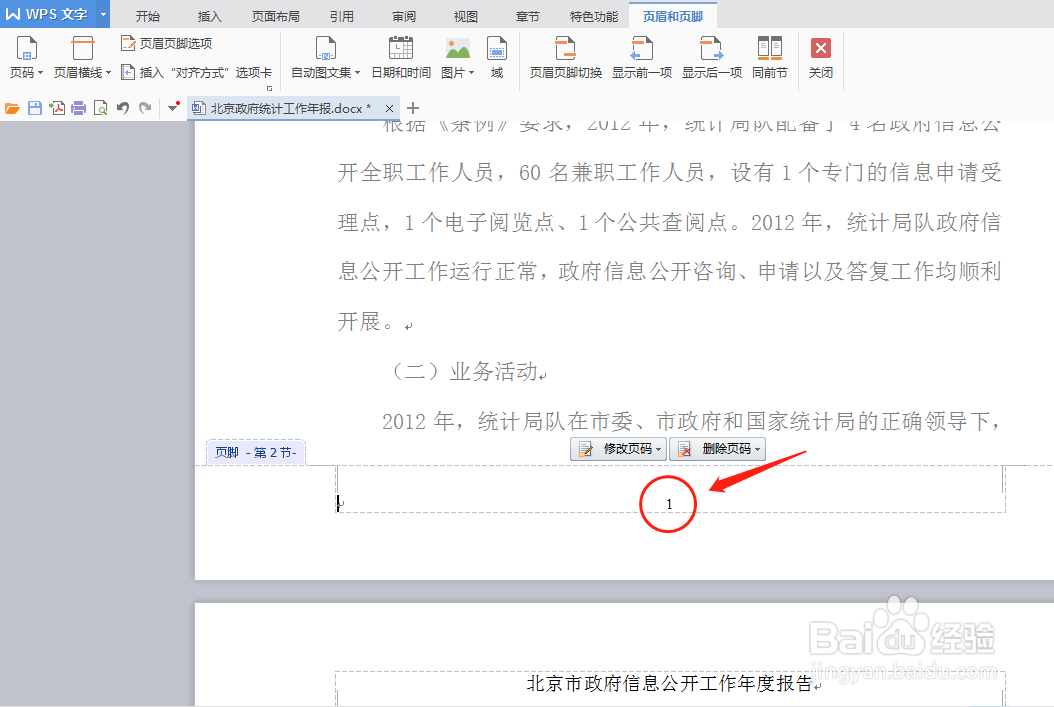Open the 章节 tab

point(528,16)
